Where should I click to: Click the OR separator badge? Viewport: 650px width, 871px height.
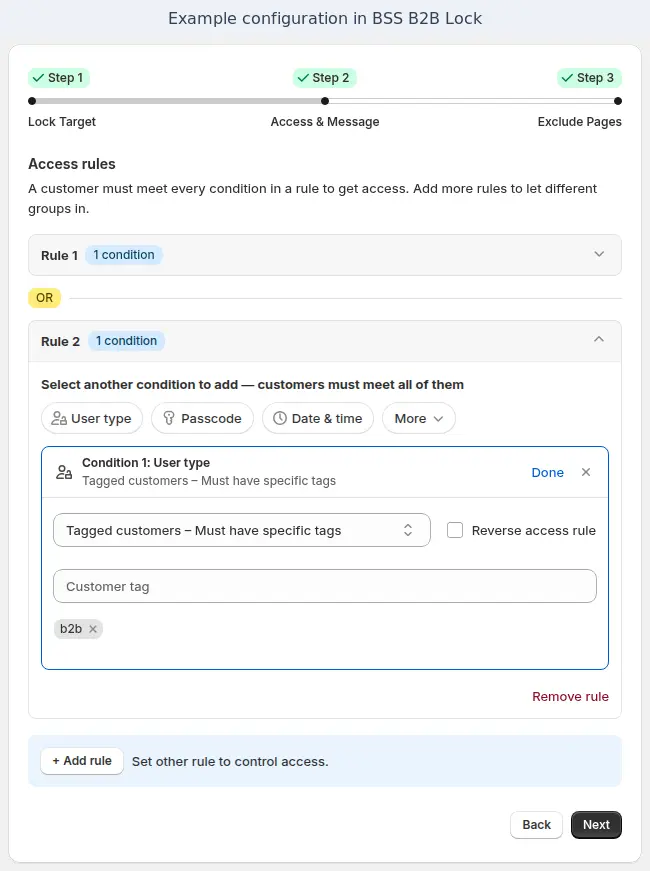[x=44, y=298]
